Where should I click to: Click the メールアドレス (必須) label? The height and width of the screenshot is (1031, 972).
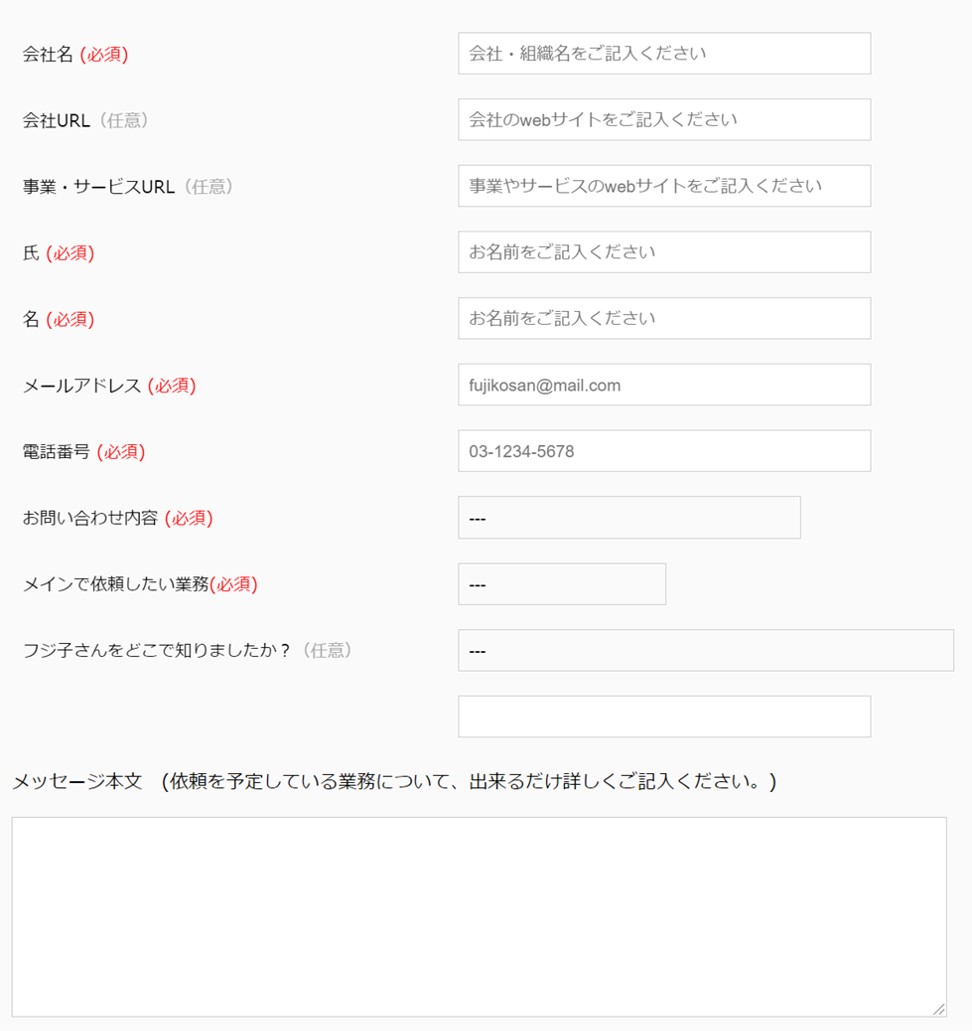109,385
